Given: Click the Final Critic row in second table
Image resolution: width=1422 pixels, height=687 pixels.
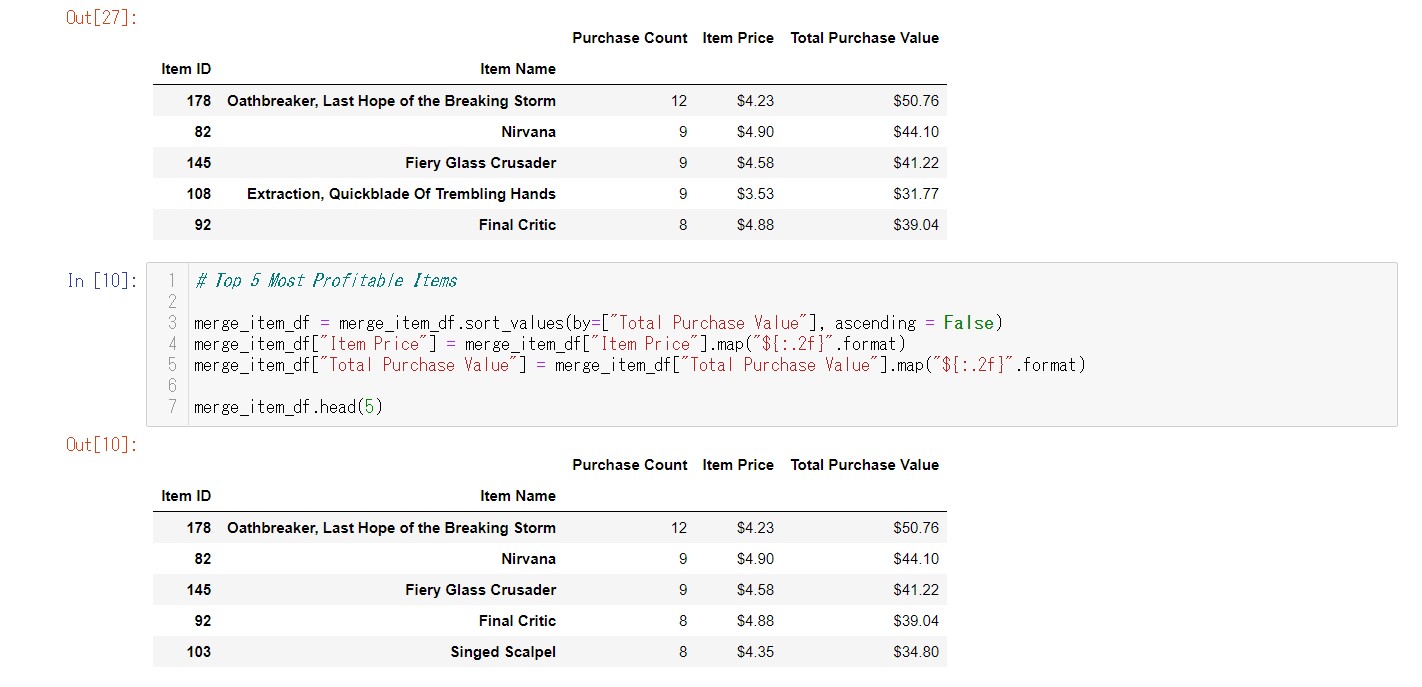Looking at the screenshot, I should pyautogui.click(x=550, y=621).
